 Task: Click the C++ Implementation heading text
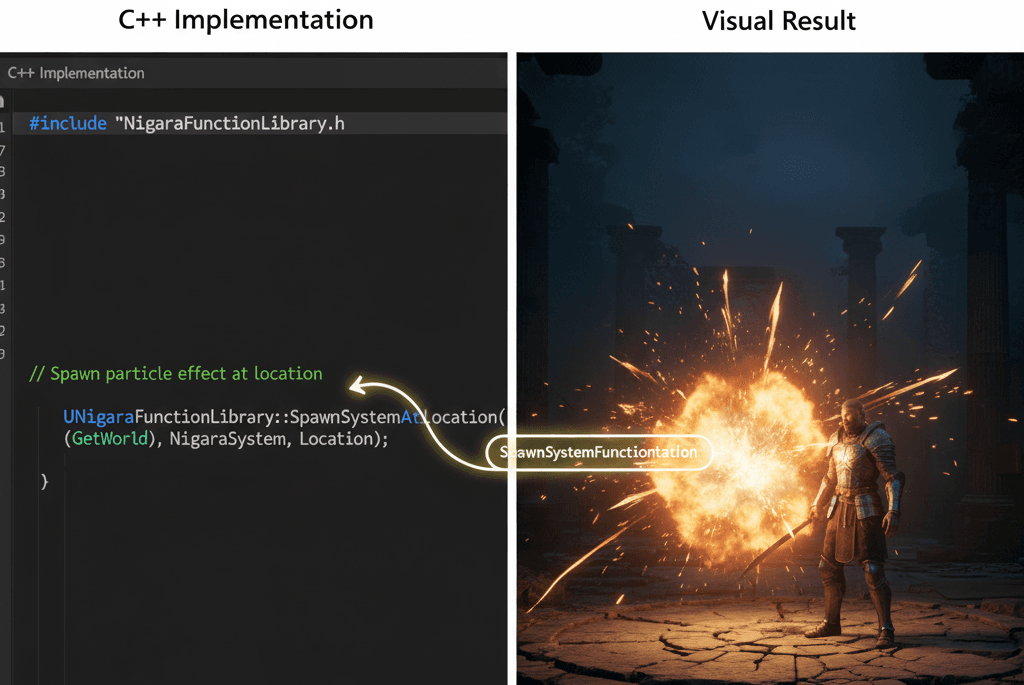coord(245,20)
